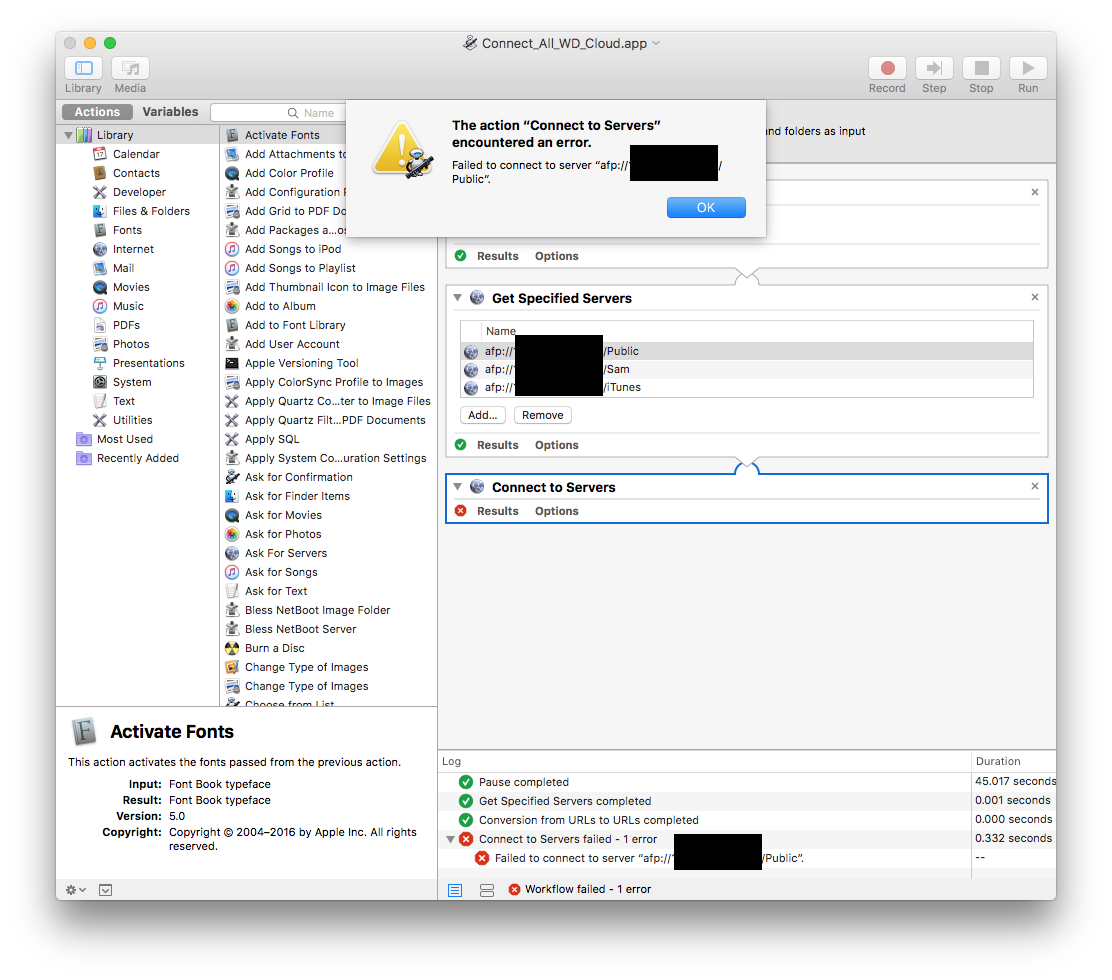Select the Ask for Confirmation action

pyautogui.click(x=299, y=477)
